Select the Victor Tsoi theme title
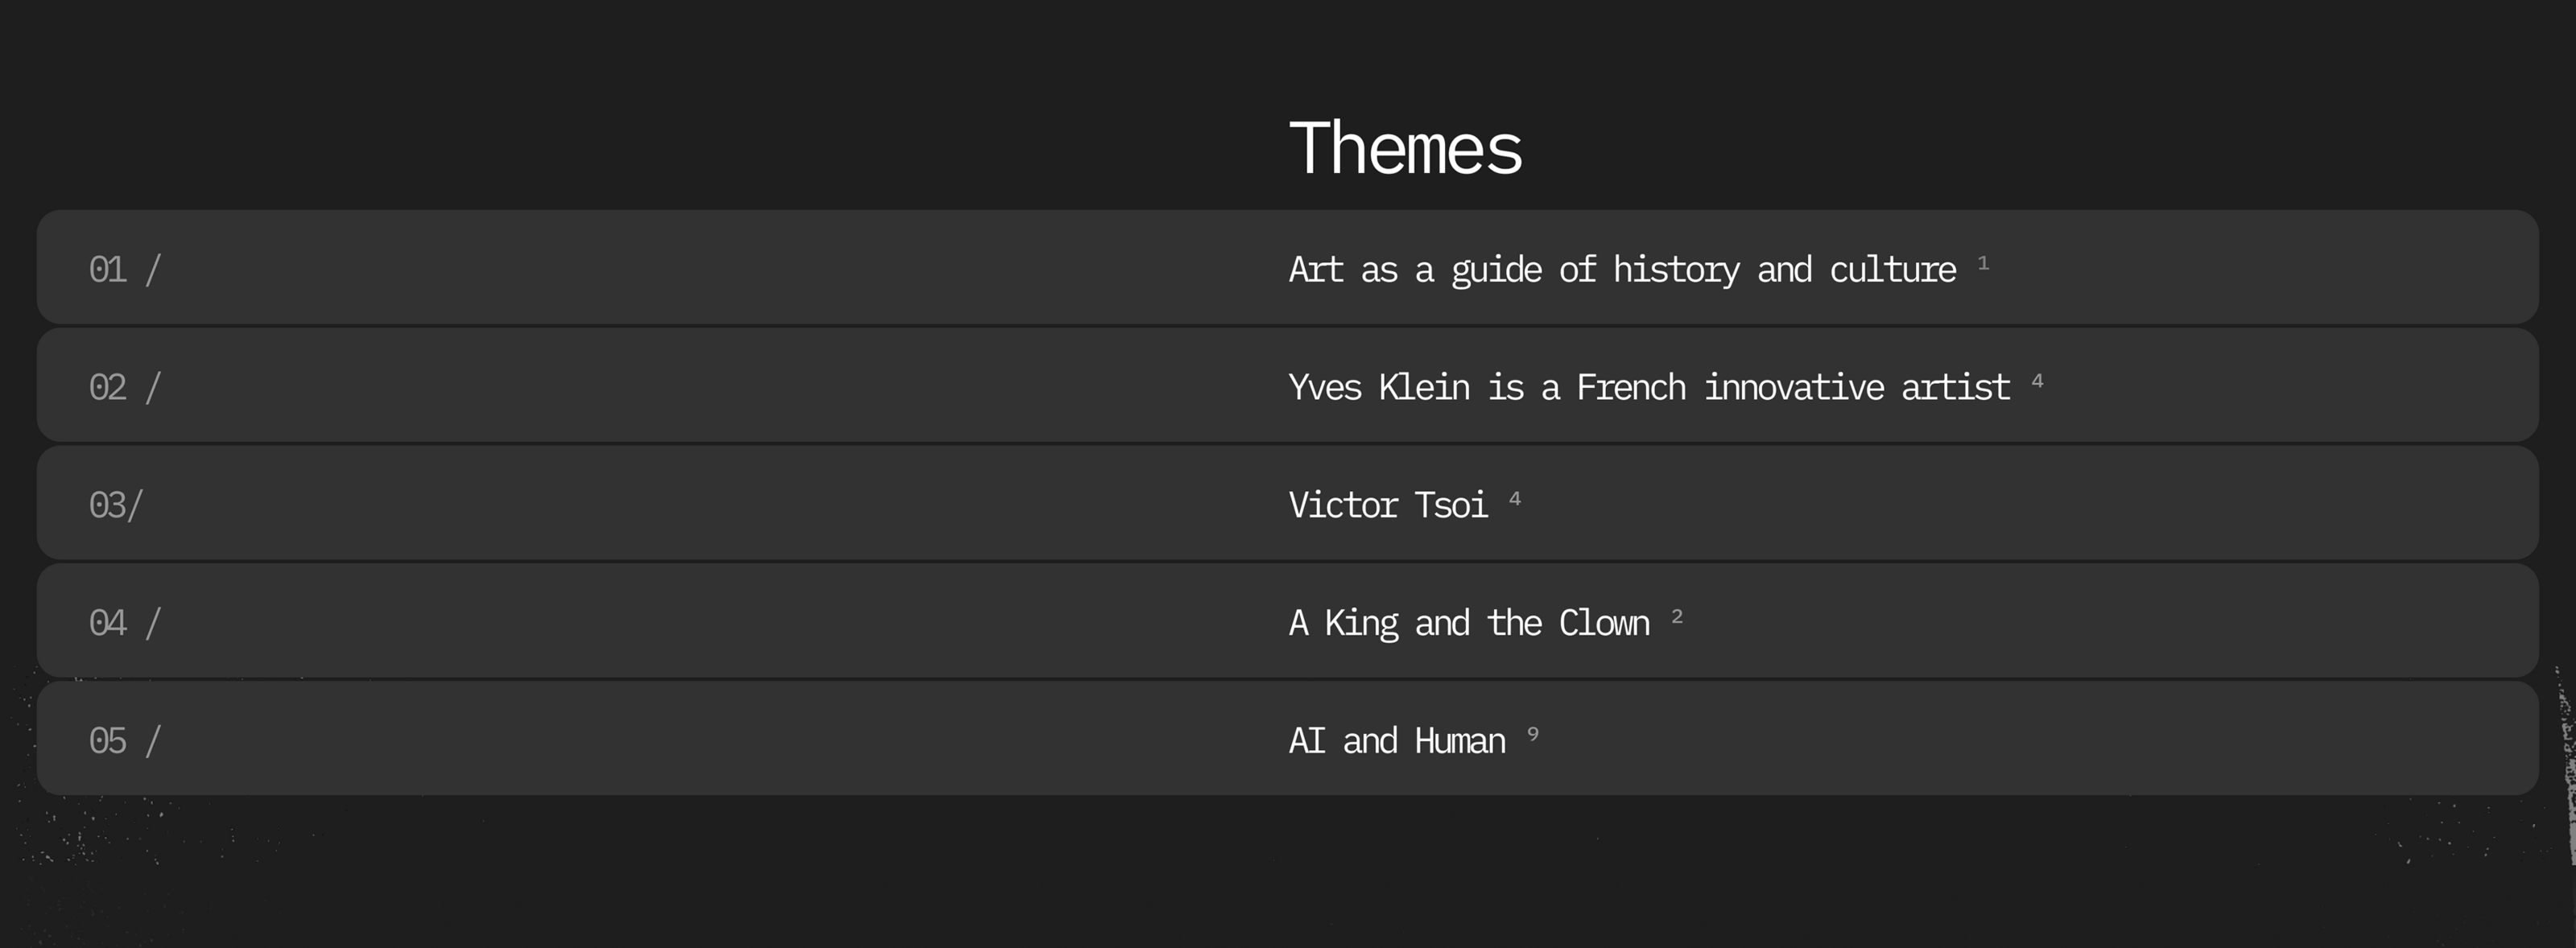This screenshot has width=2576, height=948. point(1387,505)
